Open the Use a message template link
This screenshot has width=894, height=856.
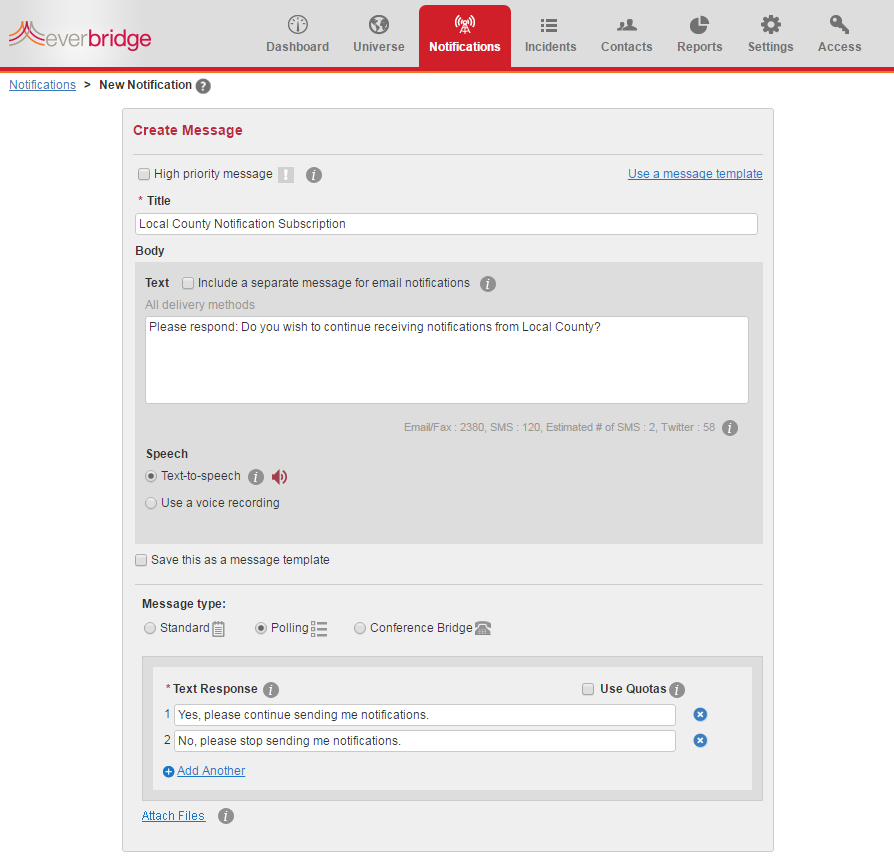click(x=695, y=173)
